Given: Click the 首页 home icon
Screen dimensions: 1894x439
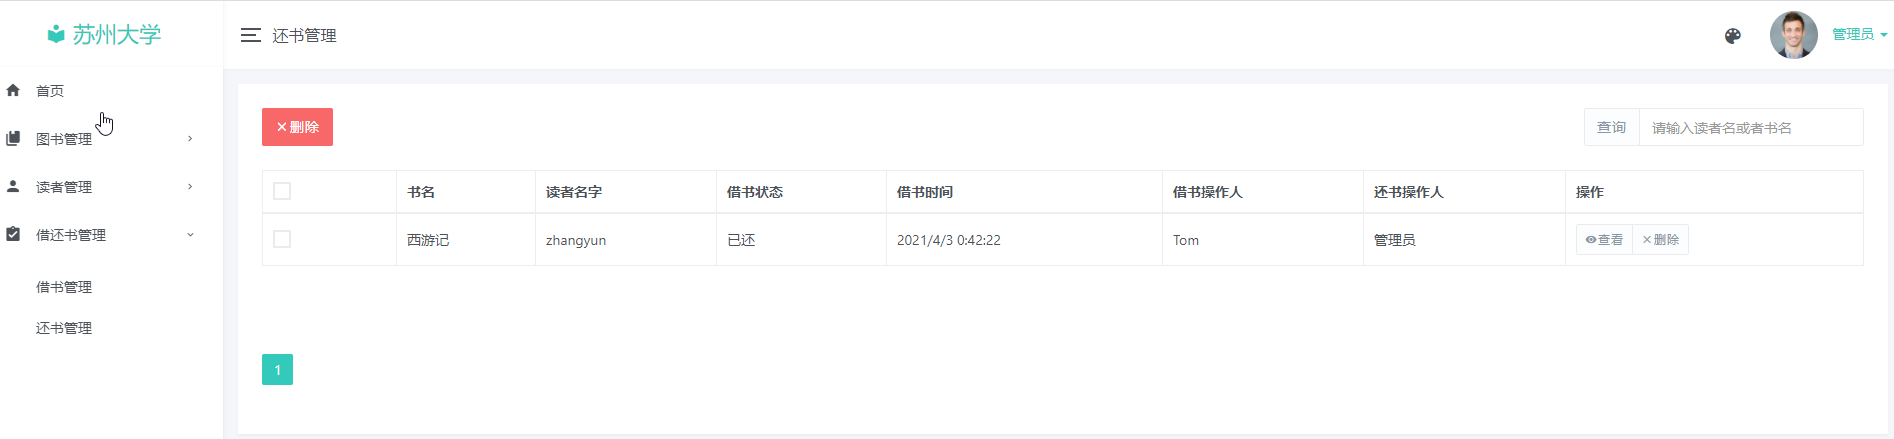Looking at the screenshot, I should click(x=13, y=90).
